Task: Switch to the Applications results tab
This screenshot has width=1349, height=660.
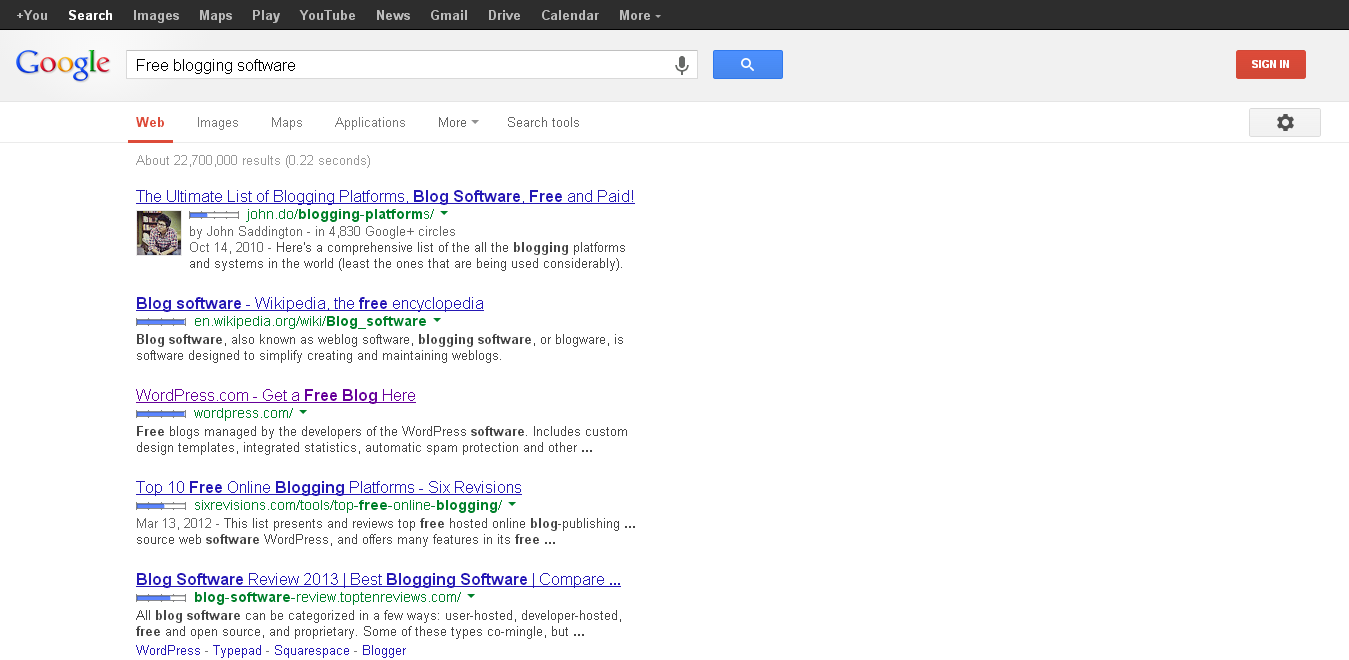Action: tap(370, 122)
